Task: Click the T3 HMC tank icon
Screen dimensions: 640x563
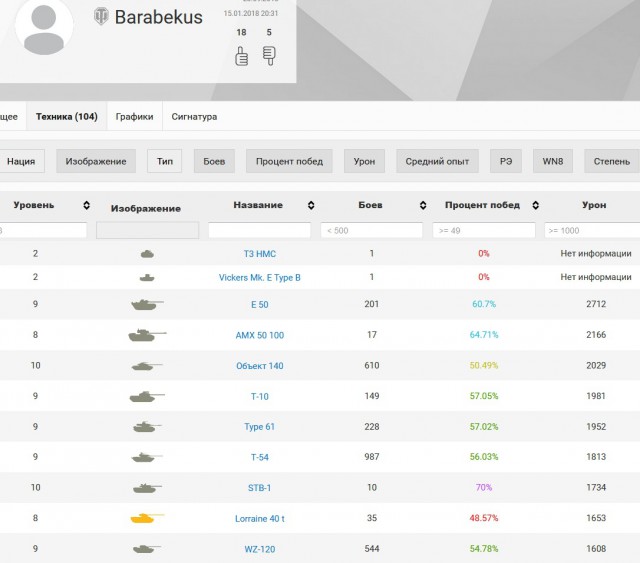Action: (147, 254)
